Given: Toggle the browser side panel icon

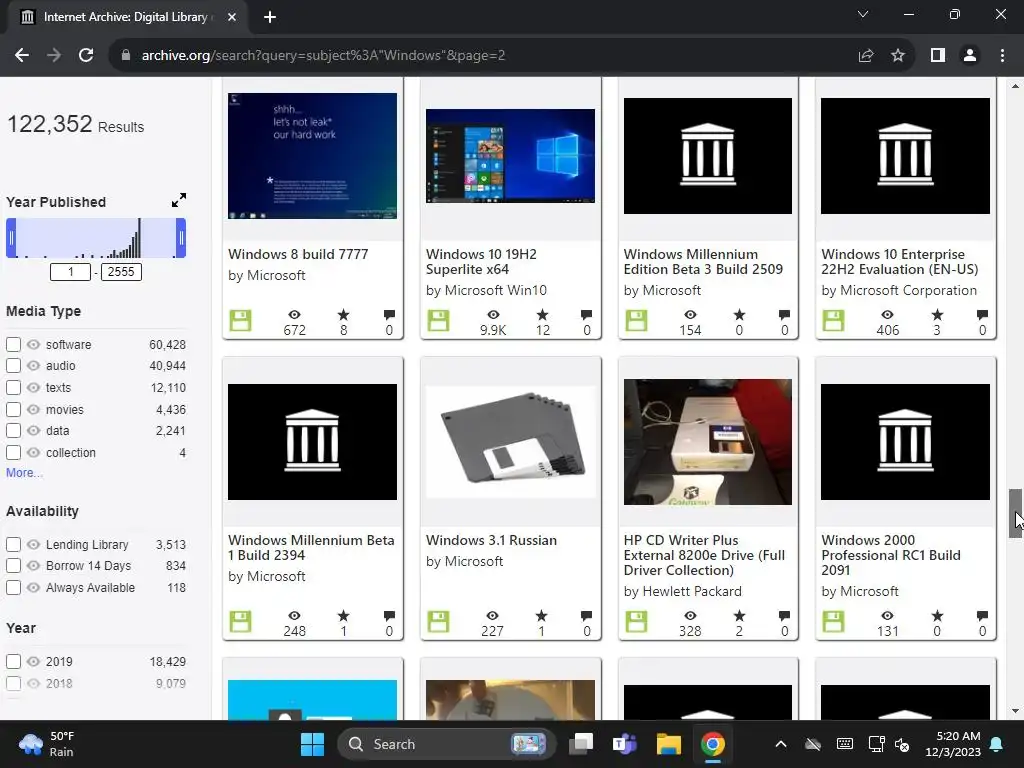Looking at the screenshot, I should 938,56.
